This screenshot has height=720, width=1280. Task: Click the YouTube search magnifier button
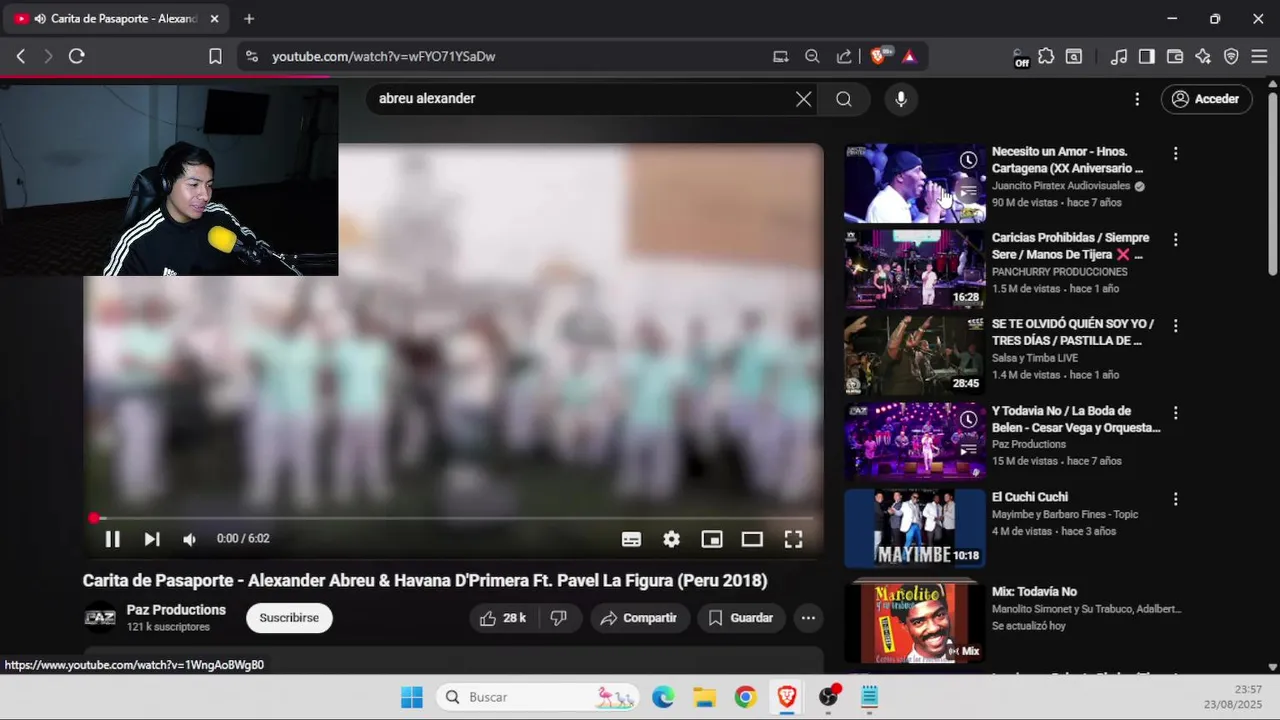[x=844, y=99]
